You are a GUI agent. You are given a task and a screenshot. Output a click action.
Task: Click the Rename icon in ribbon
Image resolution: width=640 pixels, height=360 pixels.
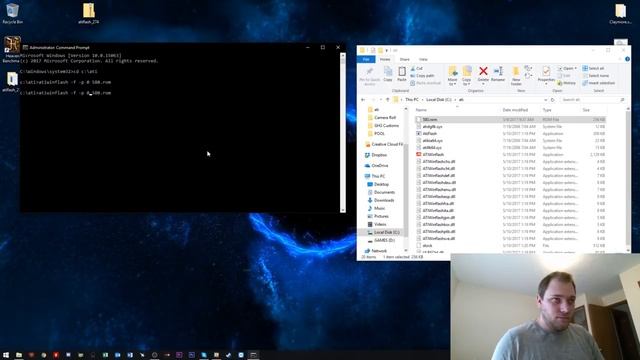coord(498,74)
